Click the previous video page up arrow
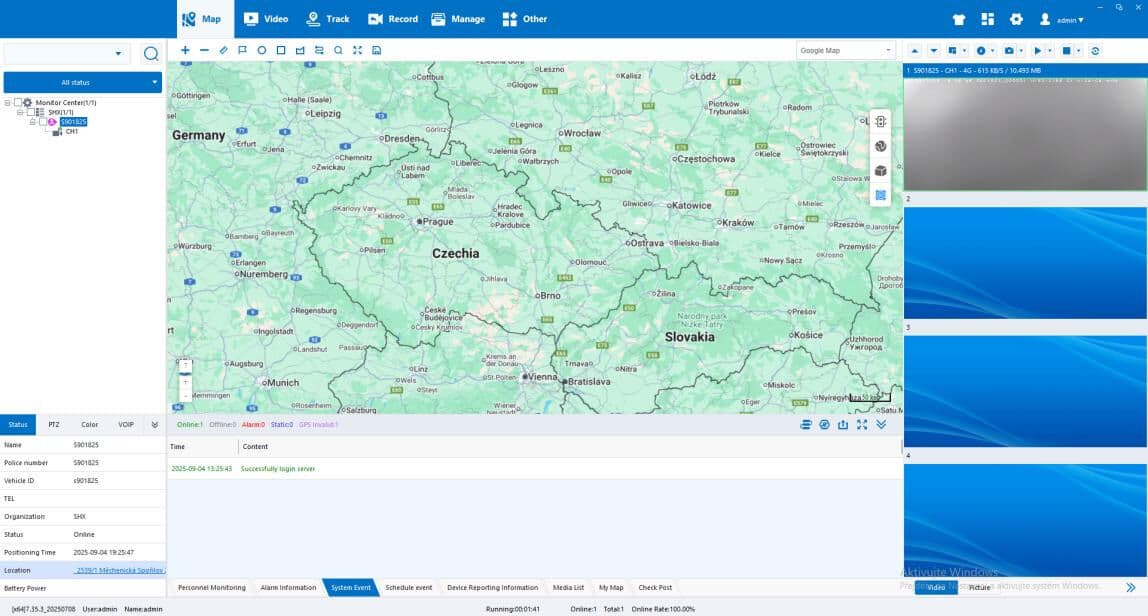The width and height of the screenshot is (1148, 616). [914, 51]
